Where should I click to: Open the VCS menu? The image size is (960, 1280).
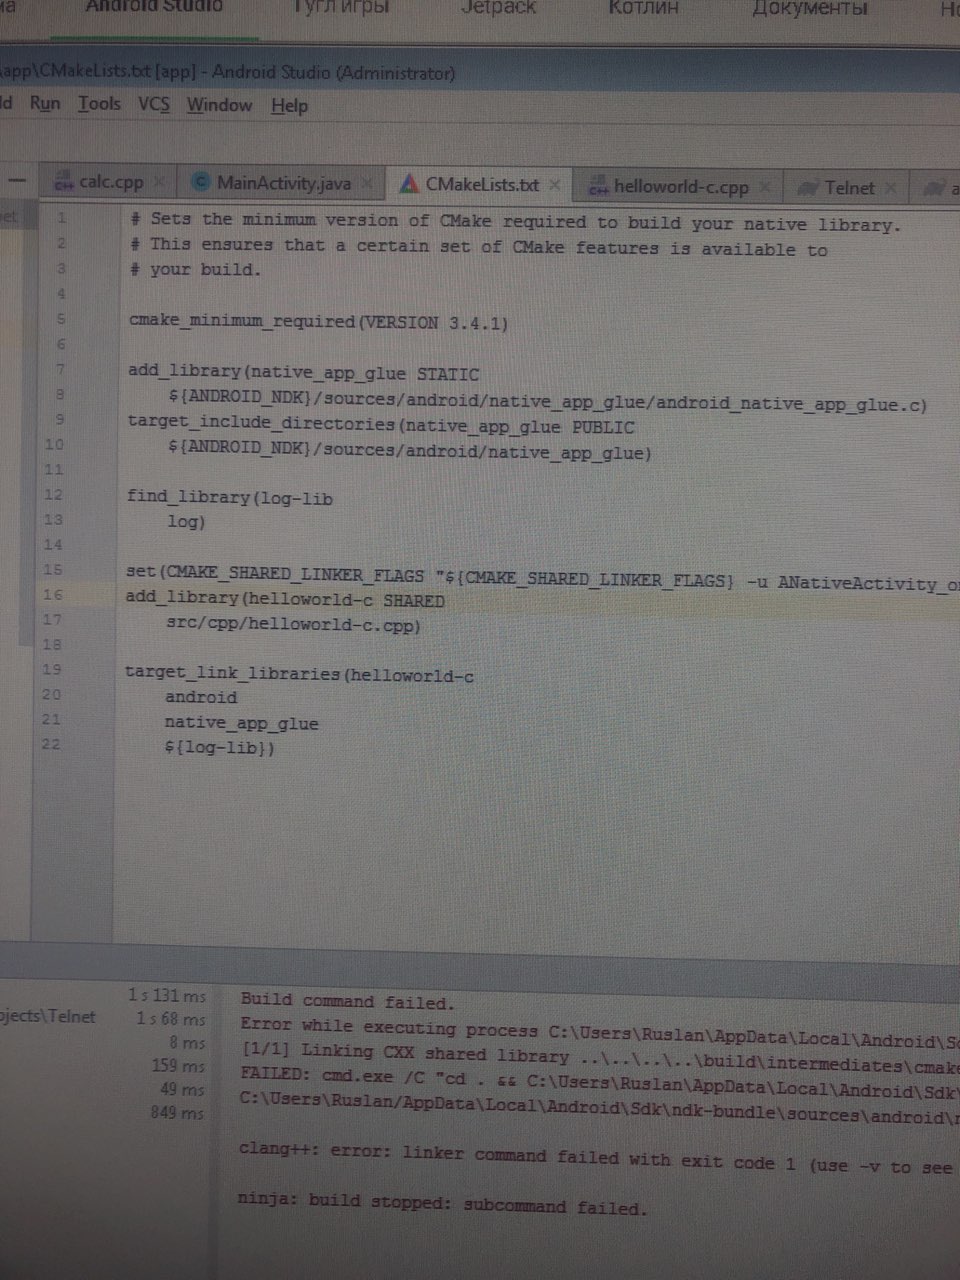154,104
